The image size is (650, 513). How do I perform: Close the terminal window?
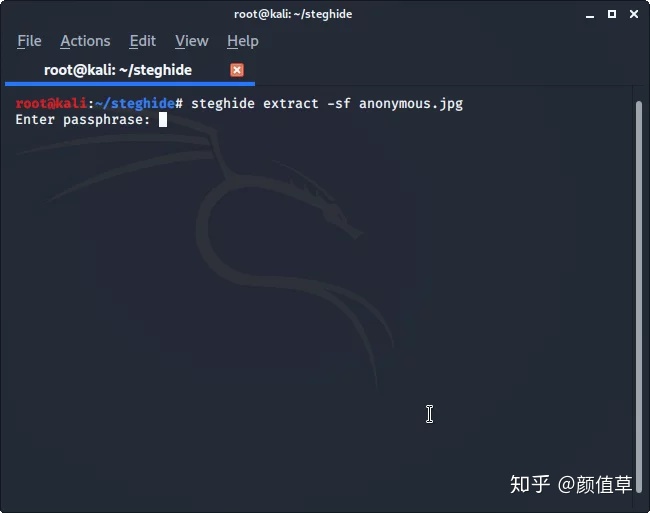633,14
